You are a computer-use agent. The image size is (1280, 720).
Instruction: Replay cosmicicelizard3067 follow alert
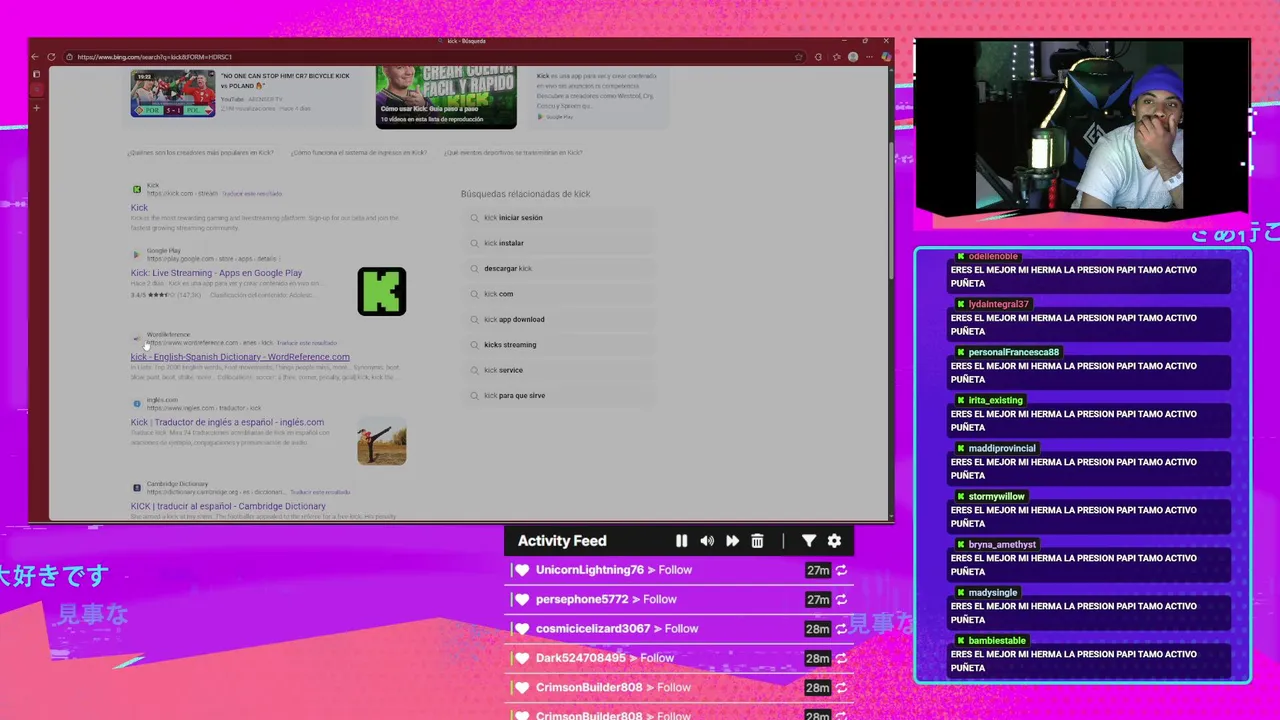[x=841, y=629]
